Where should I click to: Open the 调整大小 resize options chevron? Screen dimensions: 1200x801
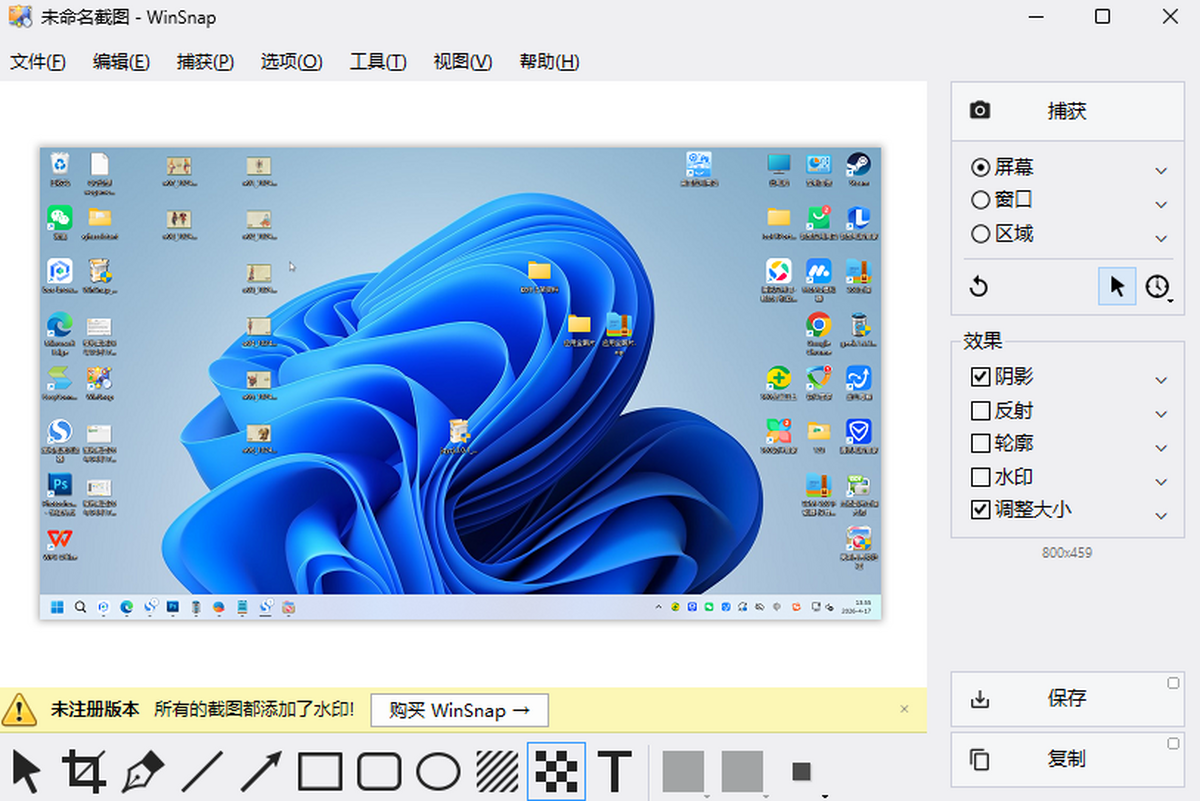click(1161, 515)
